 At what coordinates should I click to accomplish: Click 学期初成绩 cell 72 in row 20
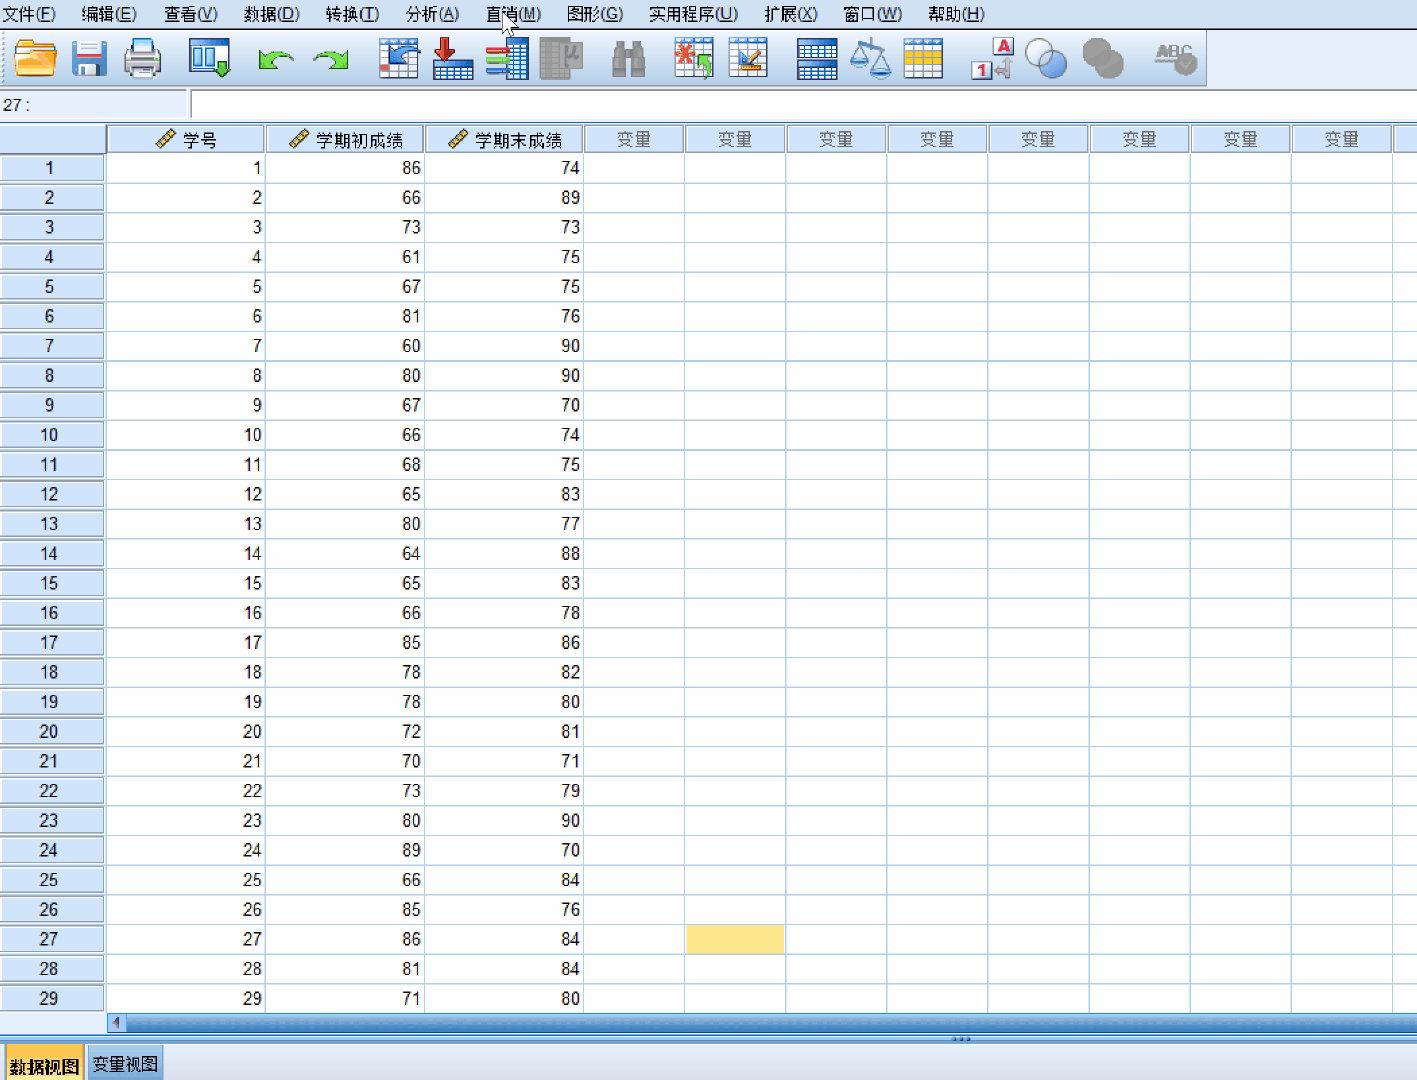point(345,732)
